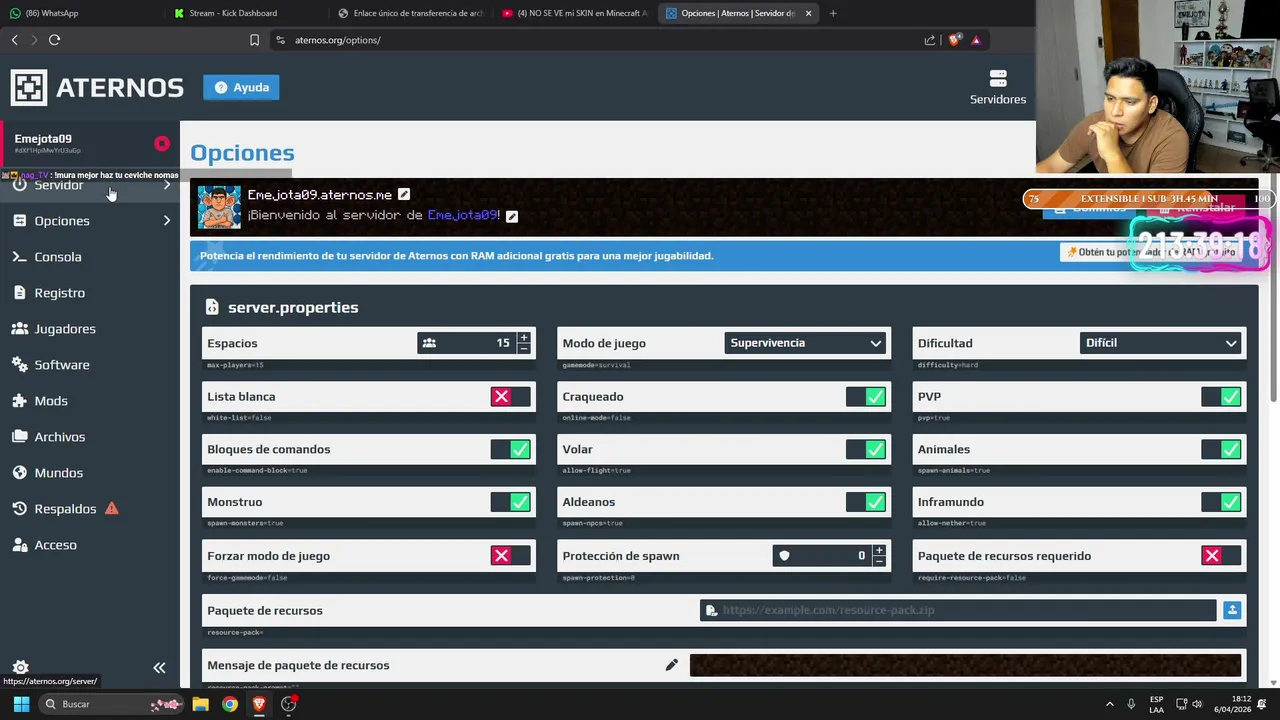Click the share icon in address bar
This screenshot has width=1280, height=720.
point(930,40)
